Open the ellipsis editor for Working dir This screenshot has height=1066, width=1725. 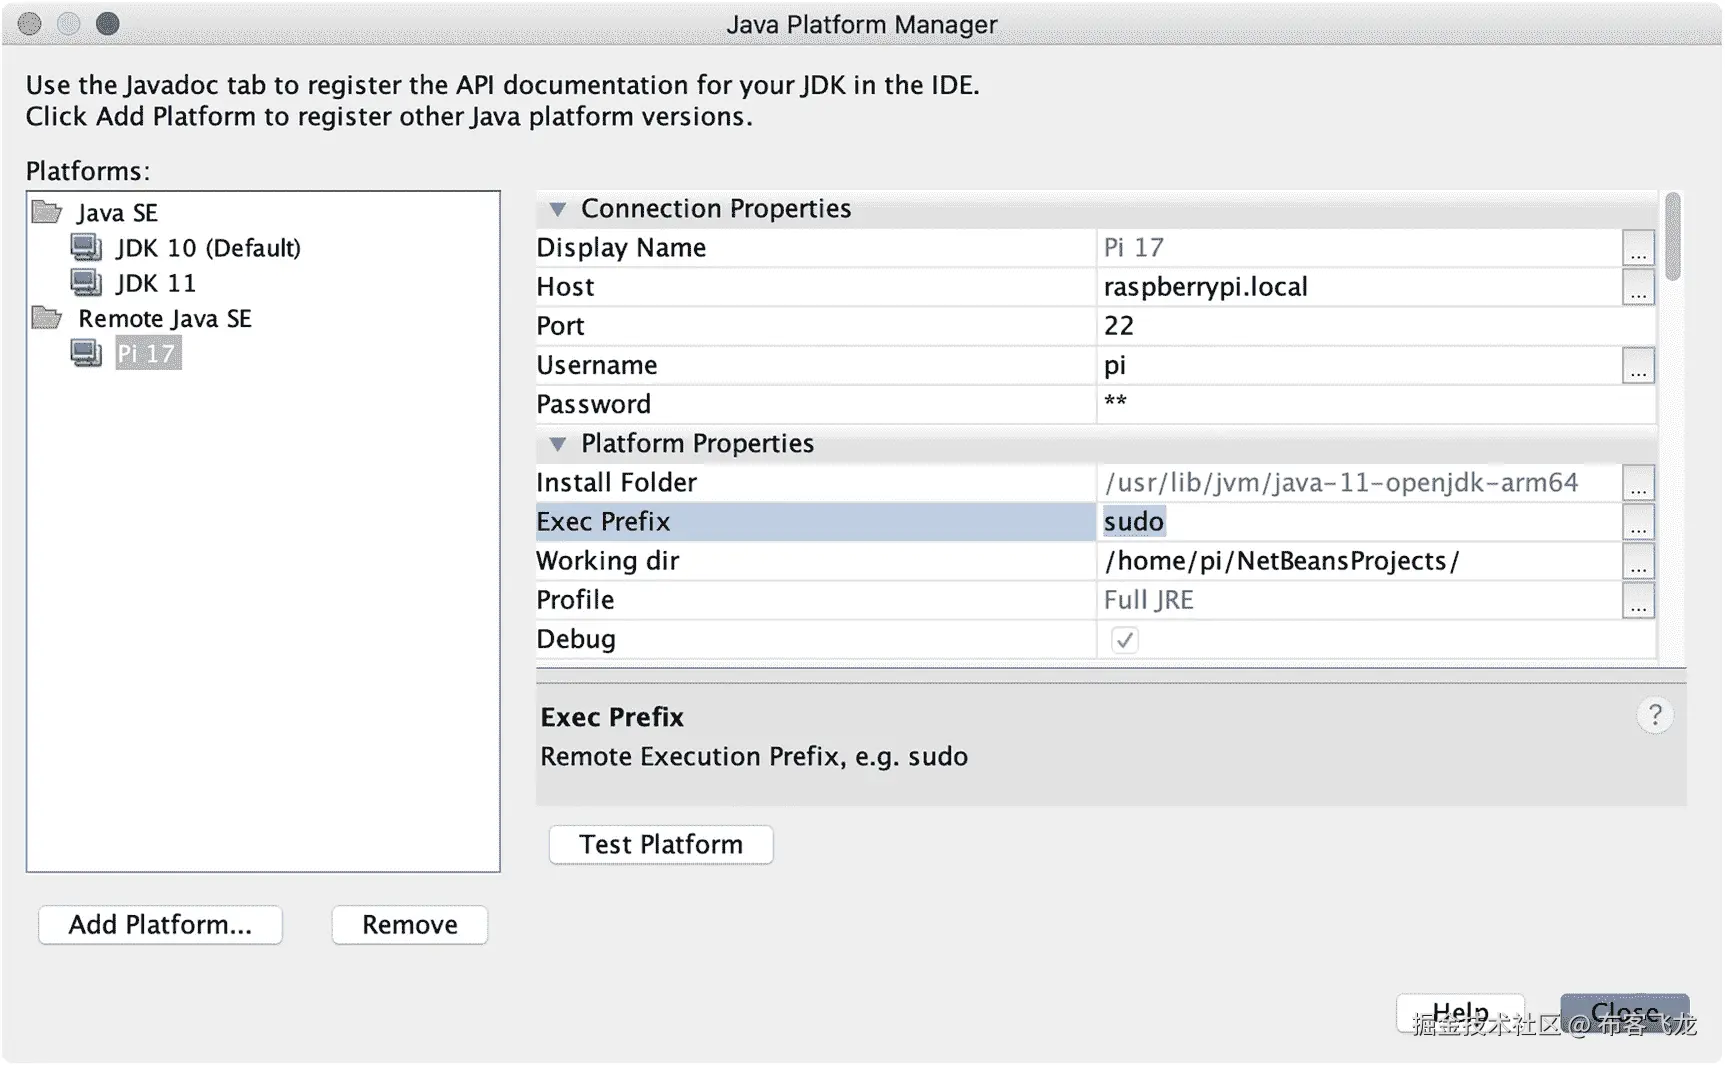click(x=1637, y=562)
